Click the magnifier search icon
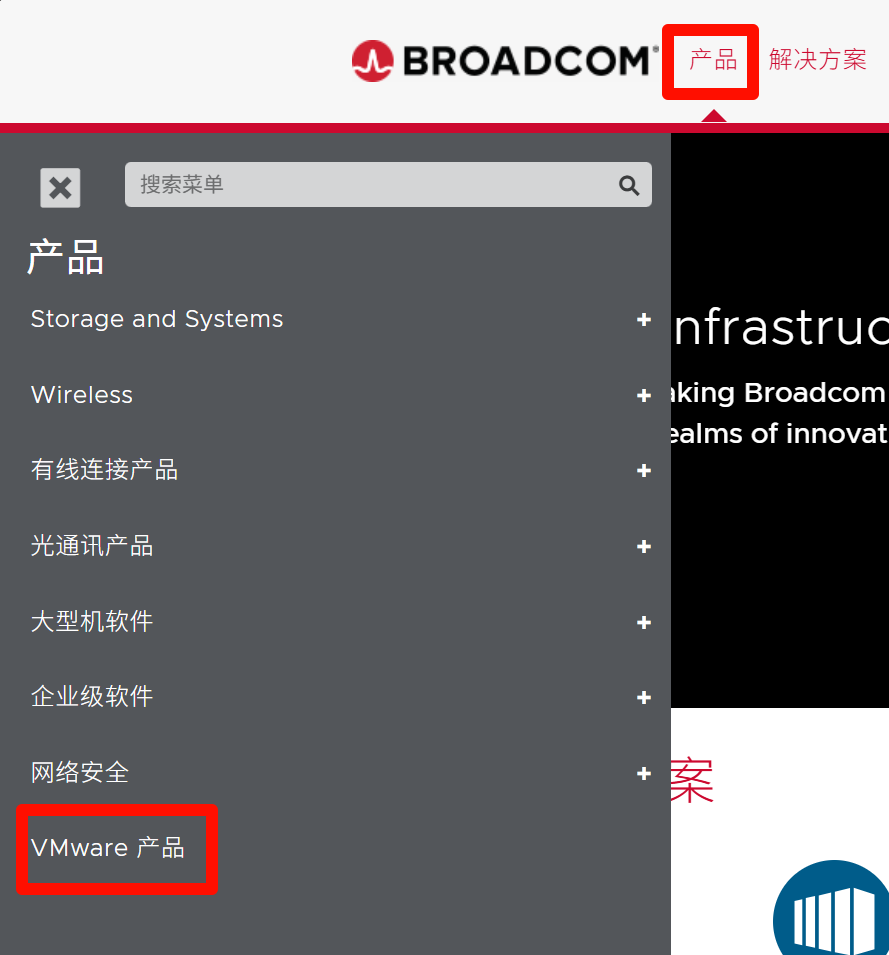 pyautogui.click(x=629, y=185)
